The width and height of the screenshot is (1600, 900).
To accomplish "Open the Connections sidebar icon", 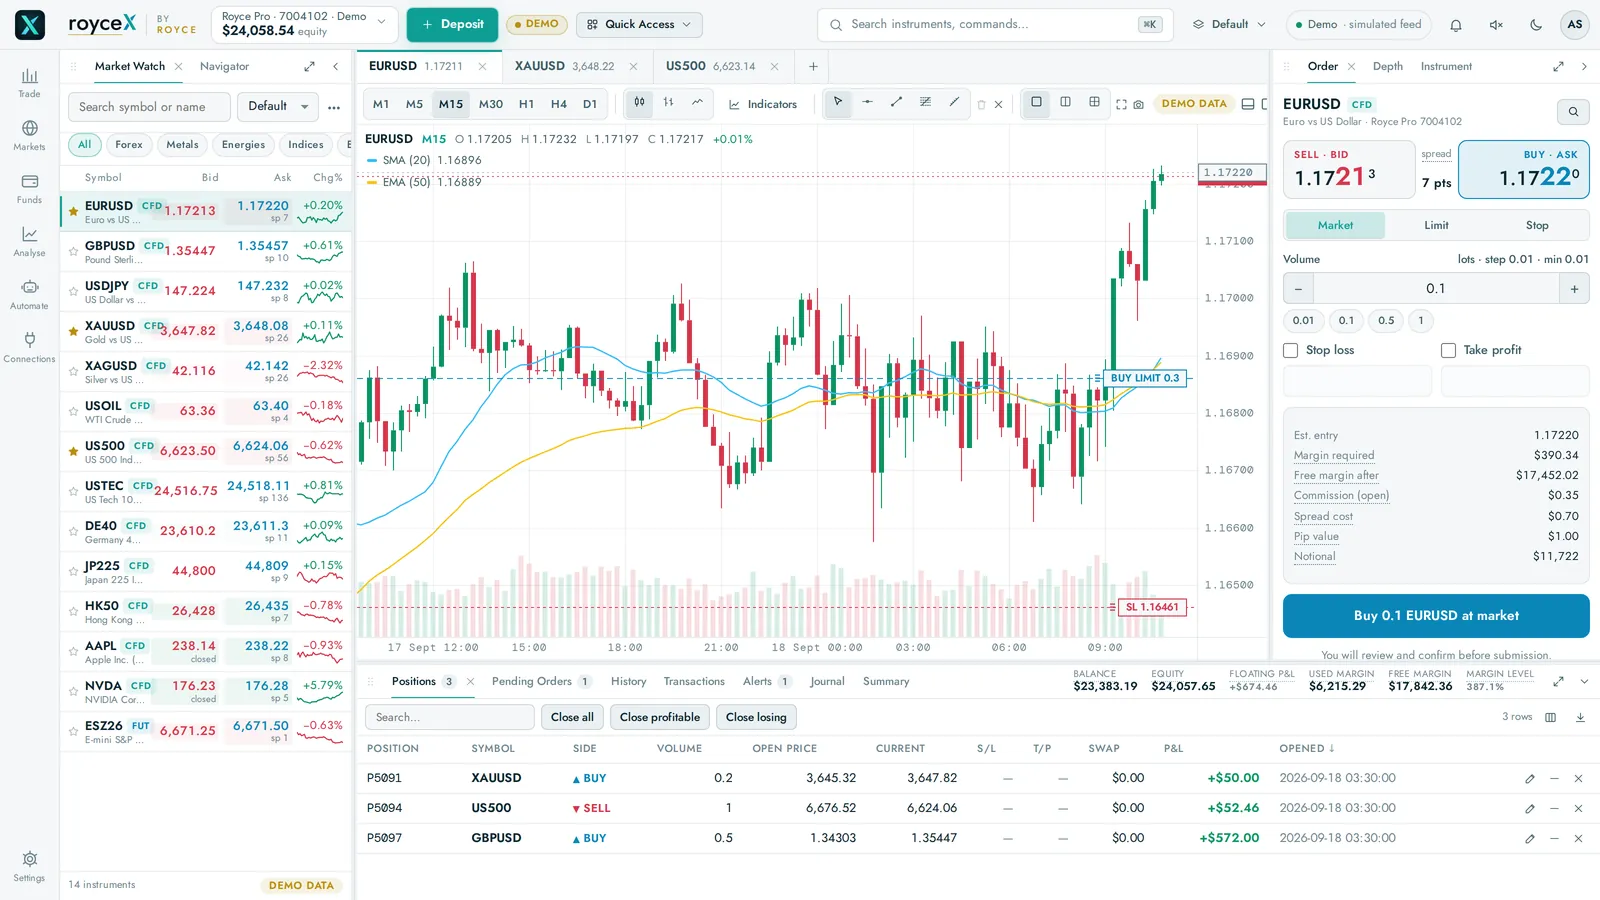I will point(29,348).
